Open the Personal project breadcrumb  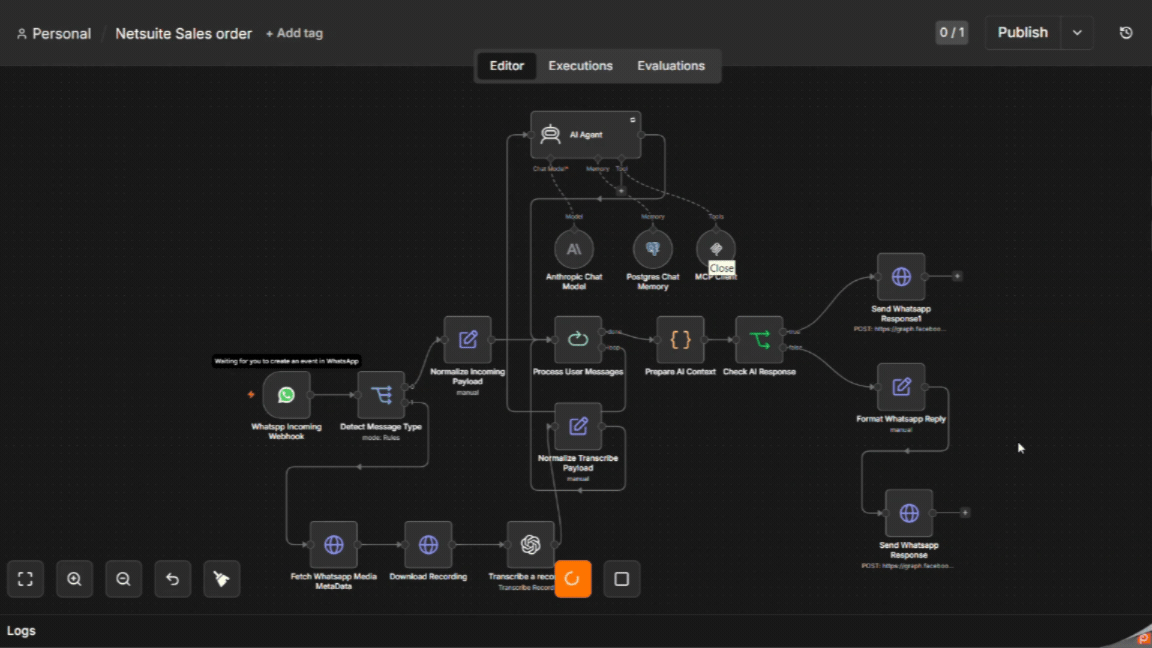54,34
